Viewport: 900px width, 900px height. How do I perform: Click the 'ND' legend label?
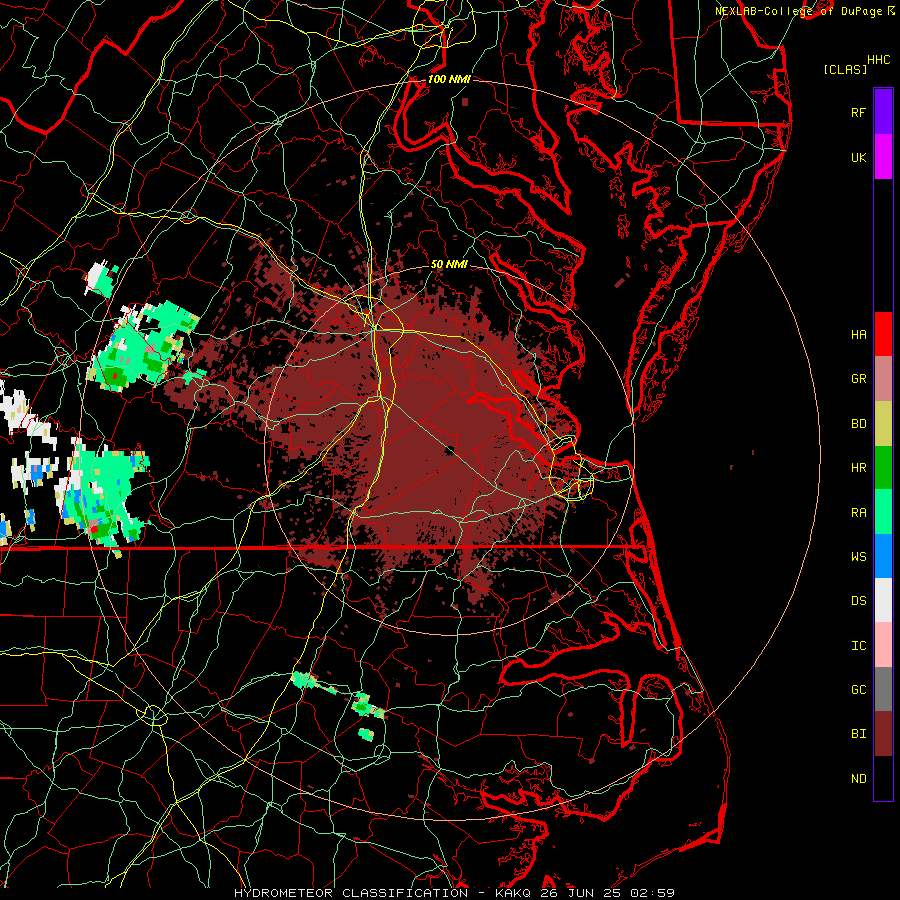[x=858, y=779]
